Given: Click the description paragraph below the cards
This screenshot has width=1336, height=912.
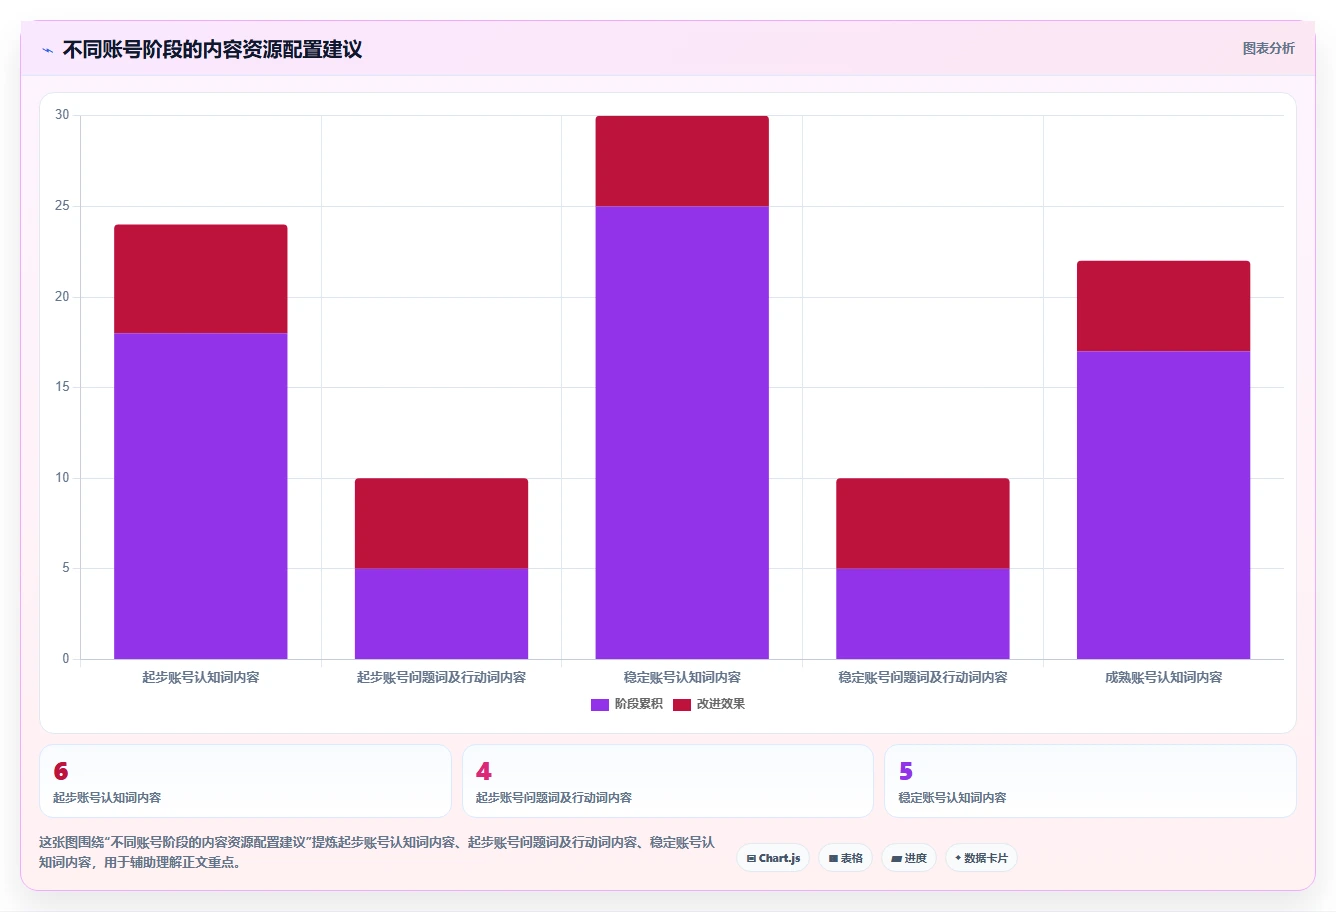Looking at the screenshot, I should (x=377, y=852).
